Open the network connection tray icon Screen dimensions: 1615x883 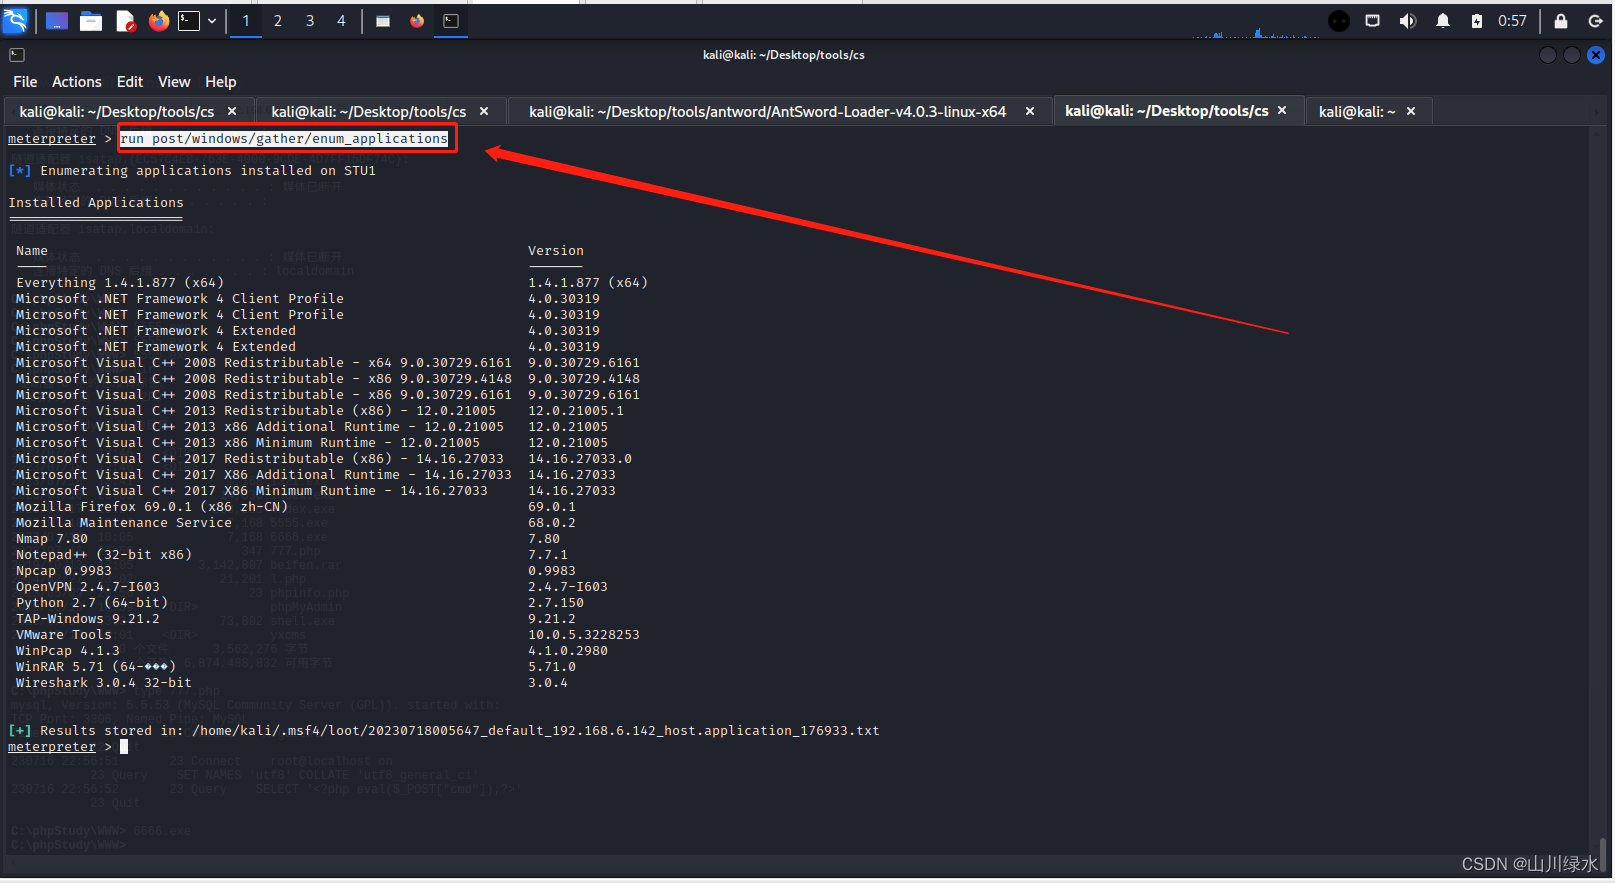tap(1373, 21)
